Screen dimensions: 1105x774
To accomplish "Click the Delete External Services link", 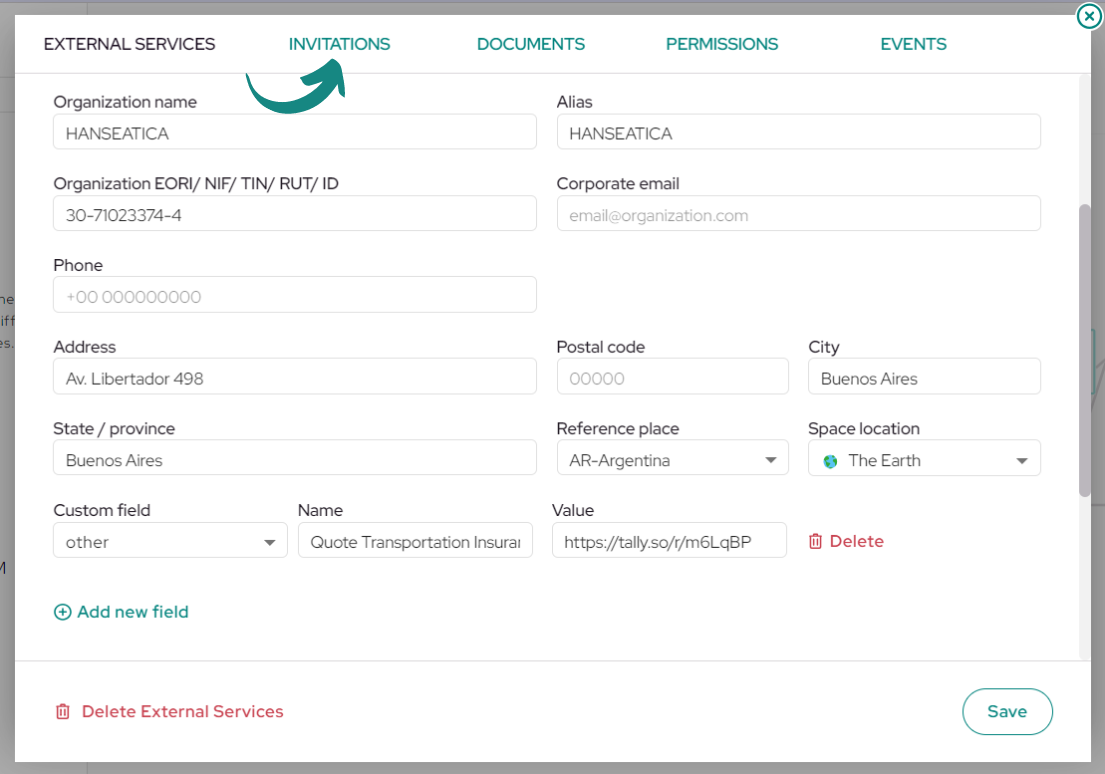I will (182, 711).
